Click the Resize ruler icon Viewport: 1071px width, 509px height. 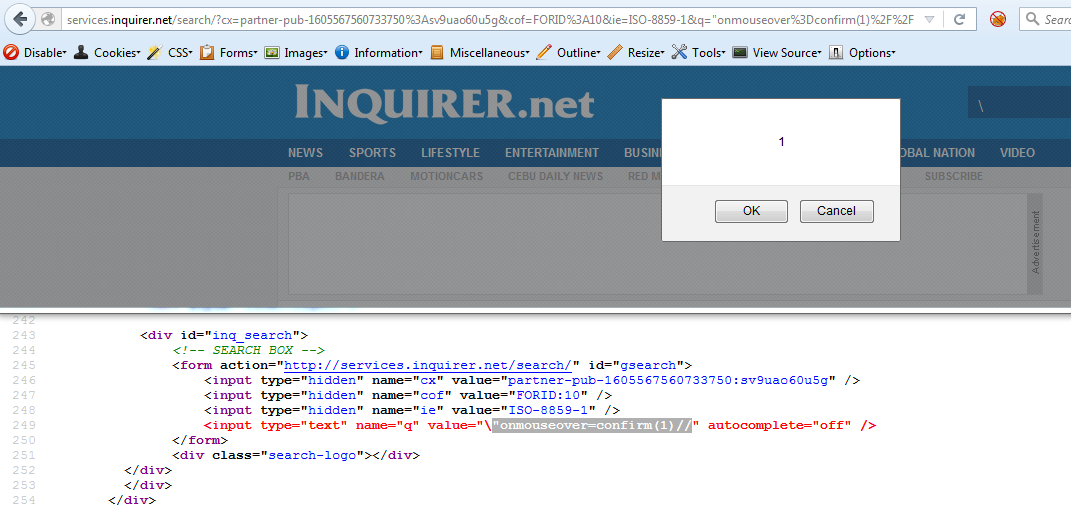tap(615, 53)
